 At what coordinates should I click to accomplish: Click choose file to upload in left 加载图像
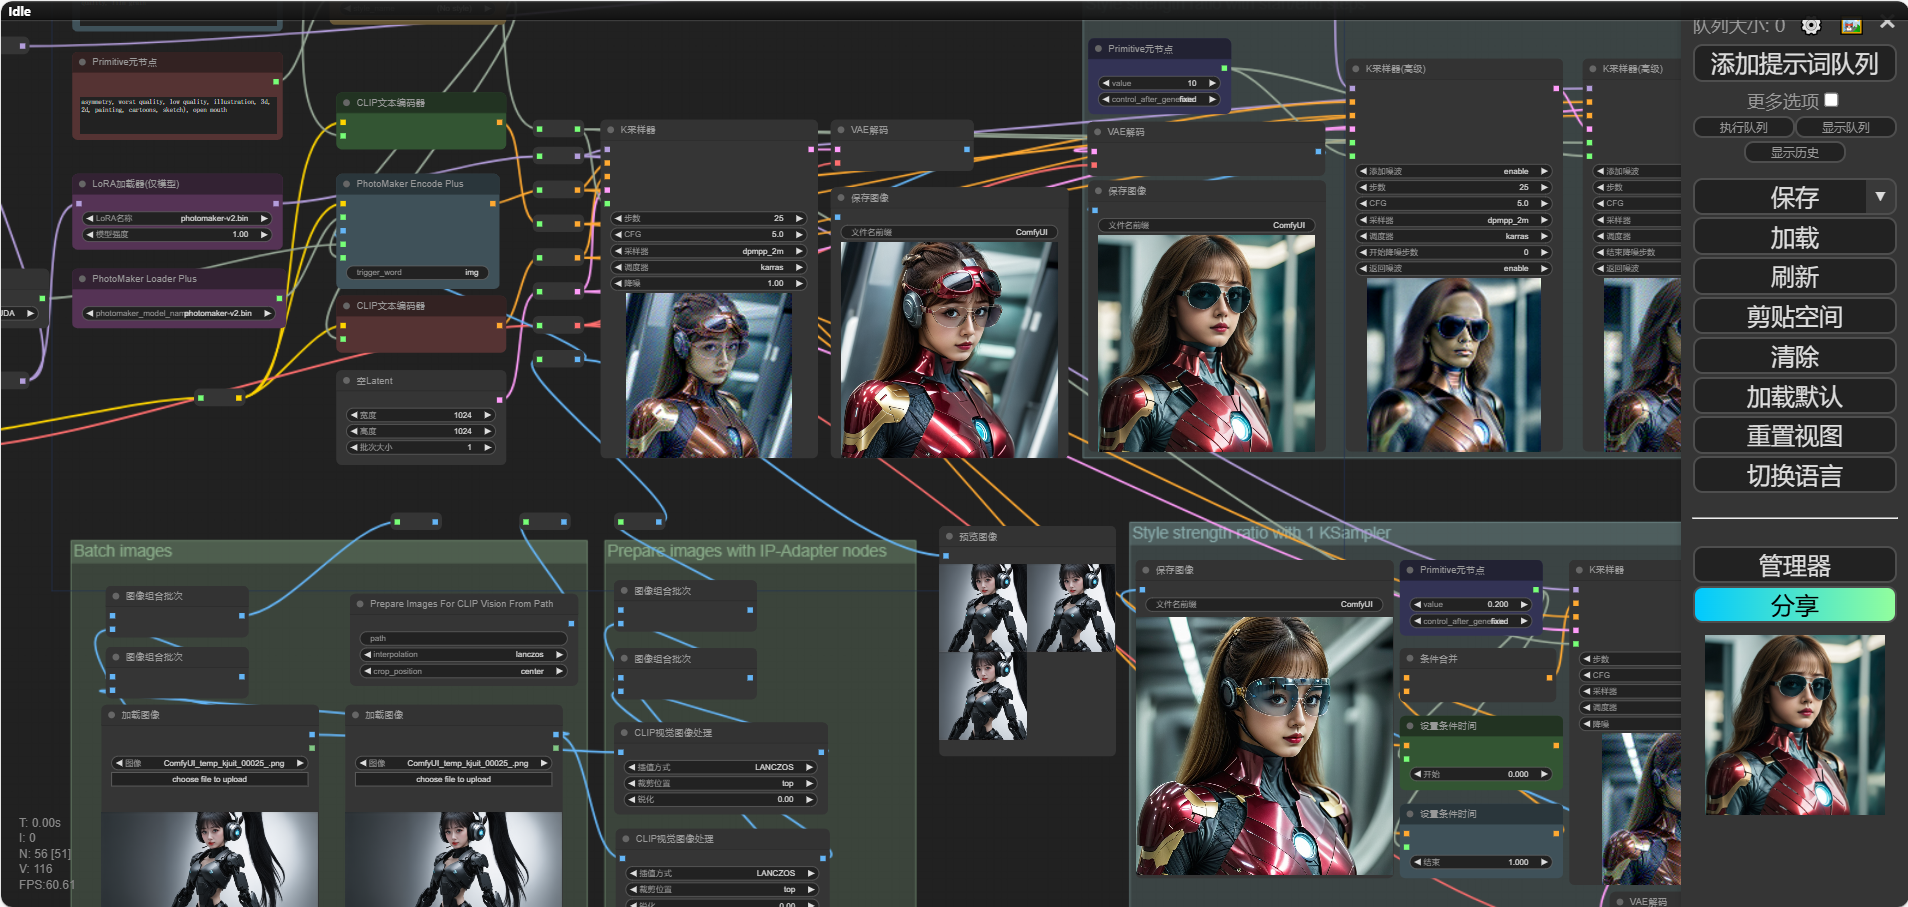pyautogui.click(x=209, y=779)
